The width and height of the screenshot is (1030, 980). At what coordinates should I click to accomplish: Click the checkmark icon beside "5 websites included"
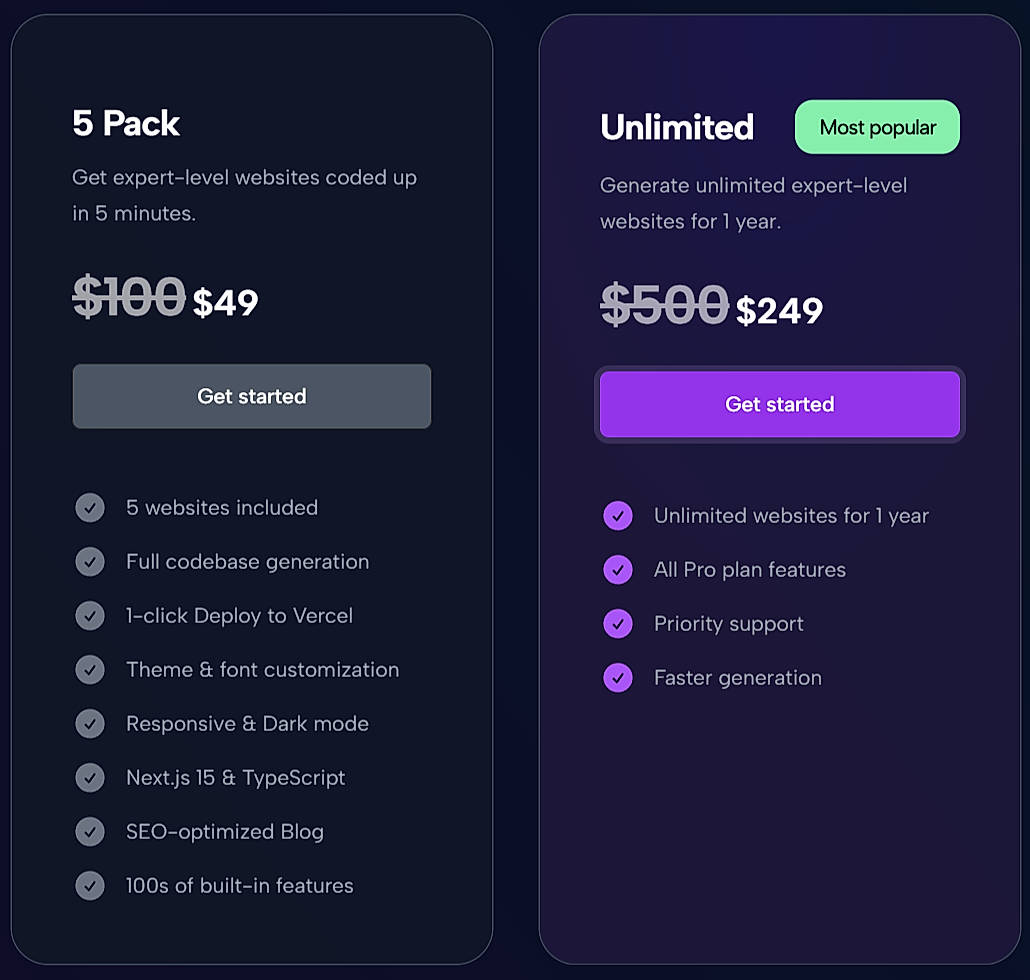90,508
